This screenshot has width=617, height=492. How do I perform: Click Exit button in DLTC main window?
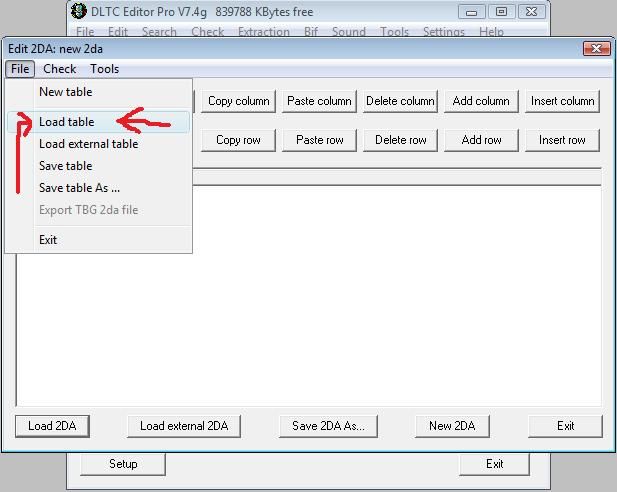coord(494,464)
